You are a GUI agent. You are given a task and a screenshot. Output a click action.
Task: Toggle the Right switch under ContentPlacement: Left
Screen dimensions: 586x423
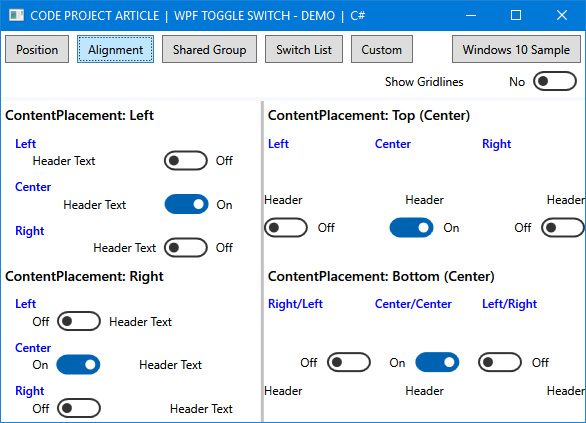coord(186,247)
